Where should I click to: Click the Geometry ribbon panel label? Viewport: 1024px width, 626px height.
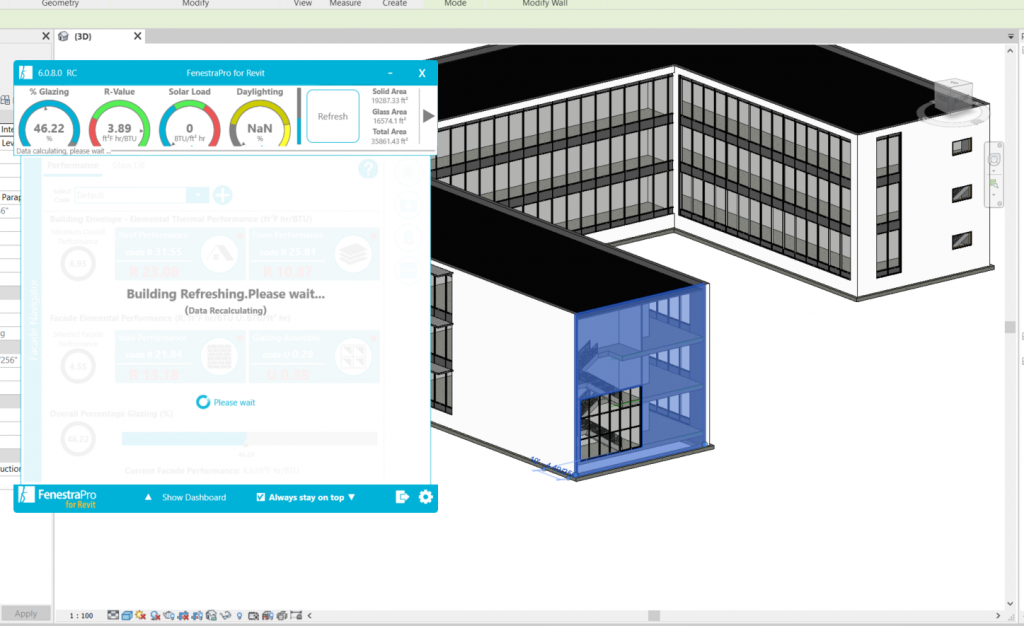[60, 3]
